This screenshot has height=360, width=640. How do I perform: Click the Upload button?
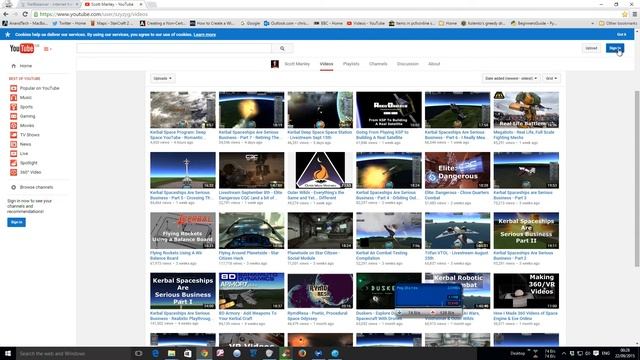pos(591,48)
